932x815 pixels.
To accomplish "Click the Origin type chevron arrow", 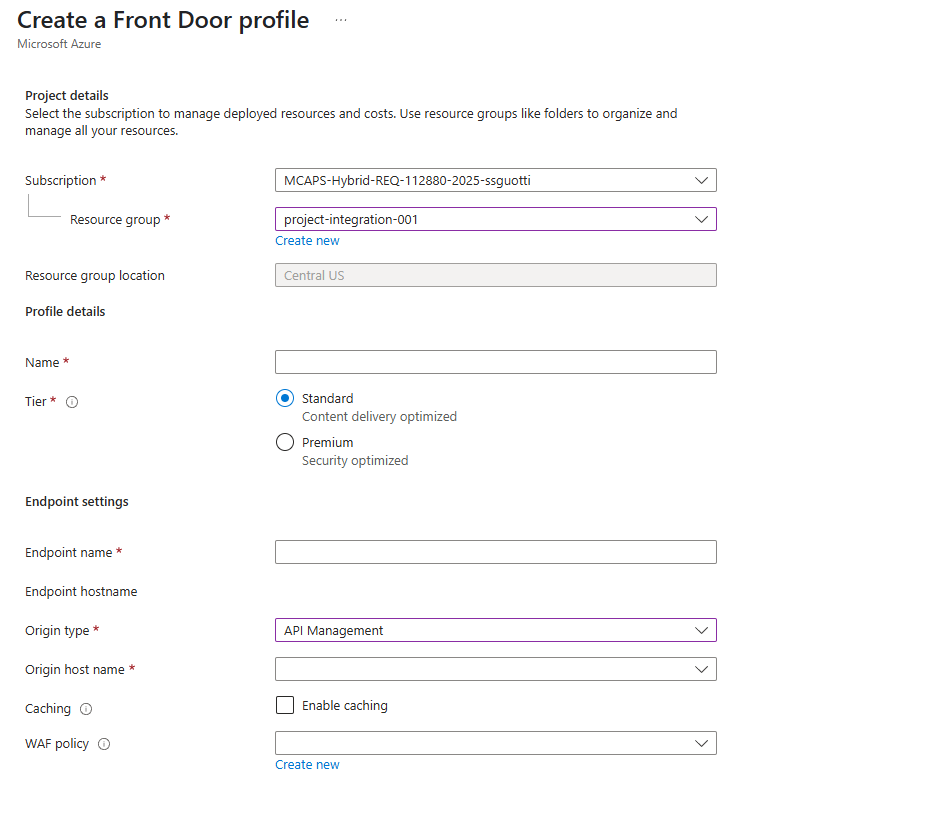I will coord(701,631).
